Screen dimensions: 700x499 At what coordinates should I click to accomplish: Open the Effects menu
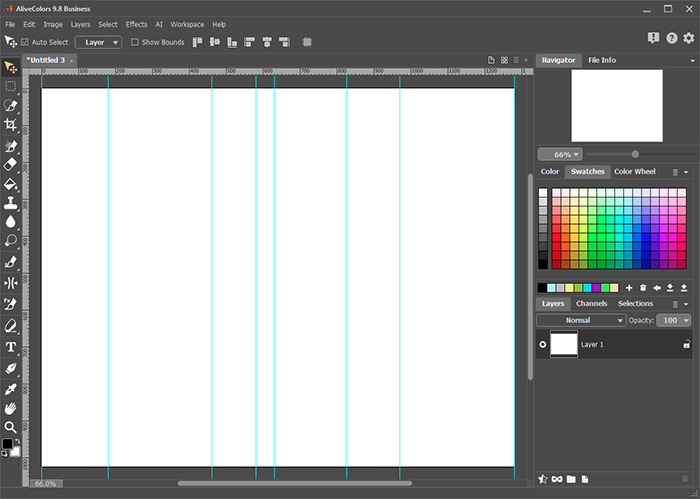(136, 25)
